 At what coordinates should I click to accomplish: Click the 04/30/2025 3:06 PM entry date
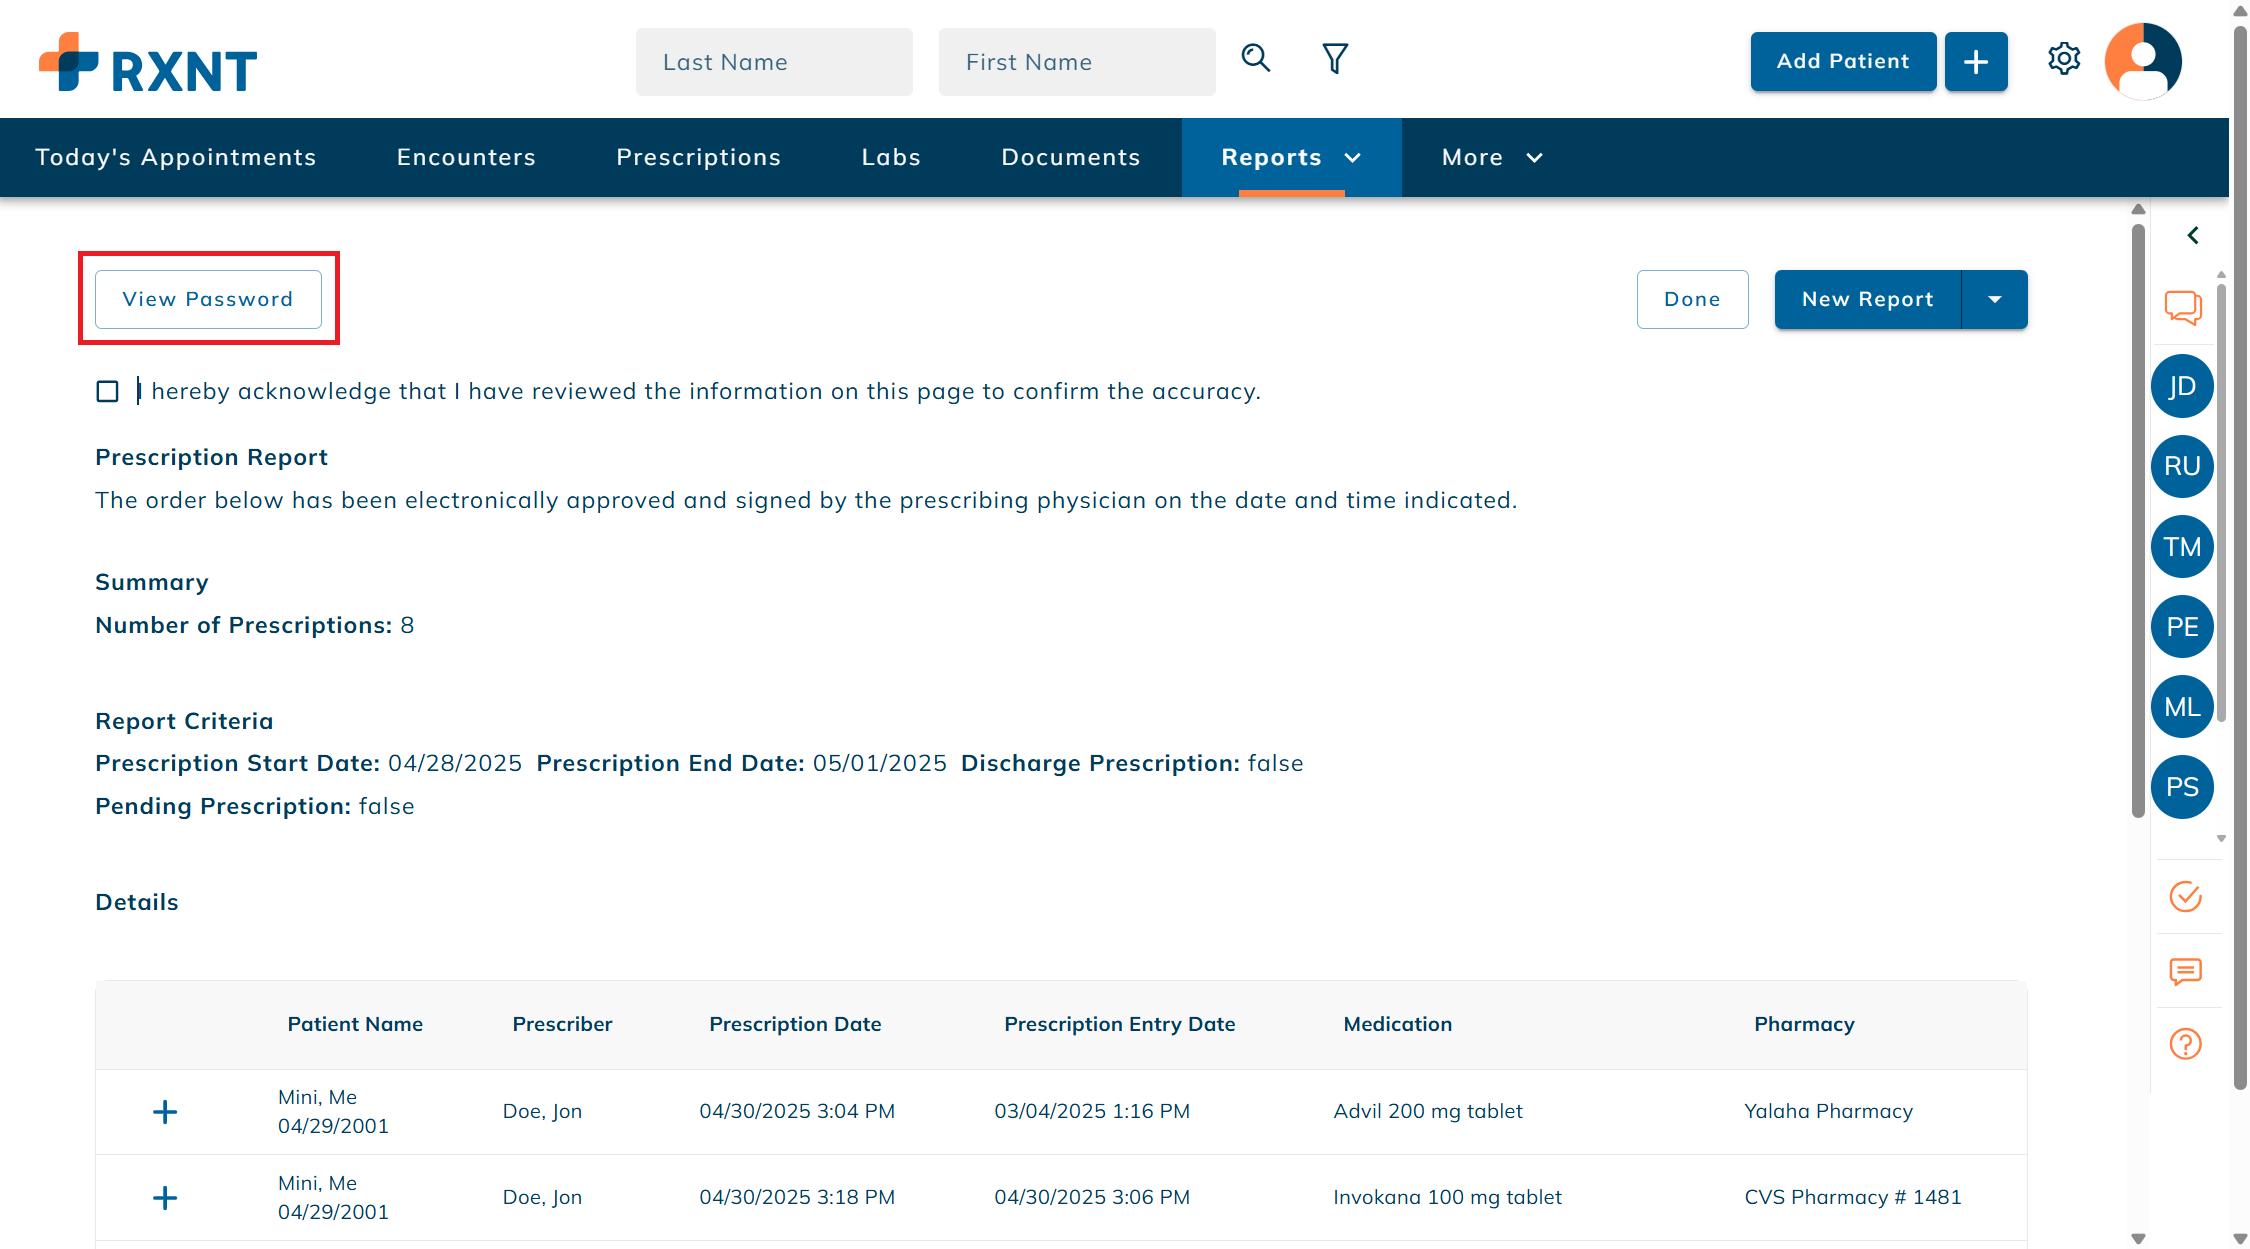click(x=1092, y=1197)
